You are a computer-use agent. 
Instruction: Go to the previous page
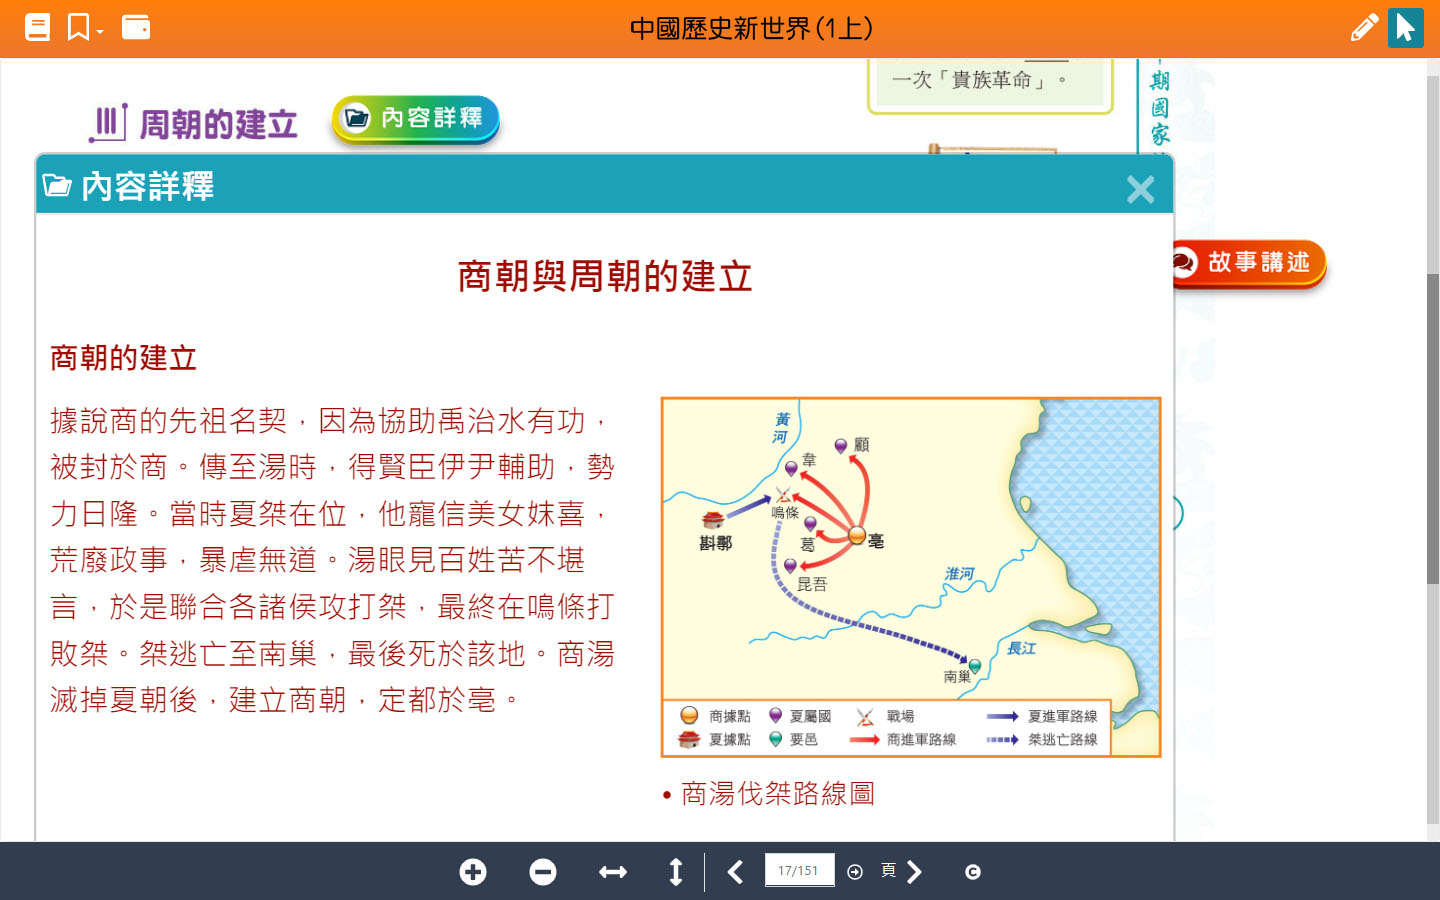(x=735, y=872)
